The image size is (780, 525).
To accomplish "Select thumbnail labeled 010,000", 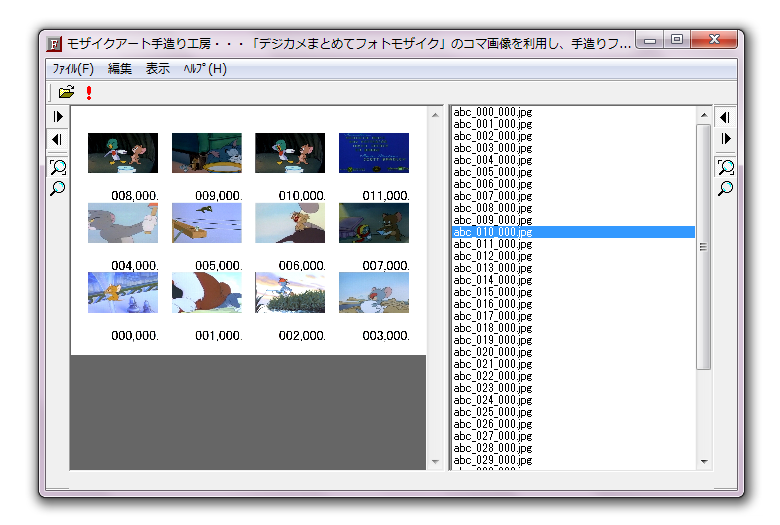I will click(x=290, y=153).
